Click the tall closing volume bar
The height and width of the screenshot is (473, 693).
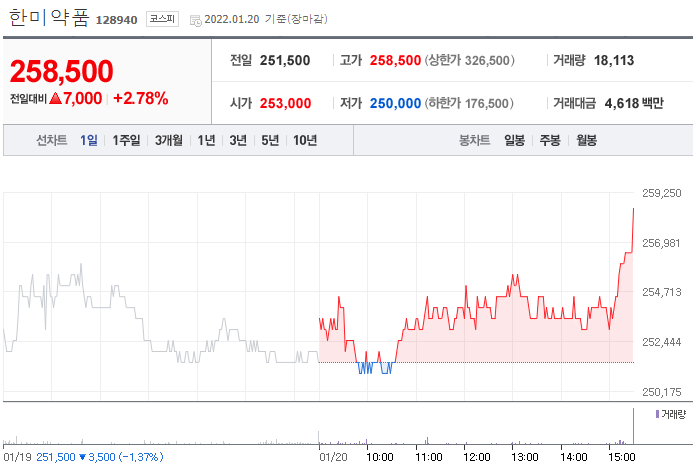633,426
